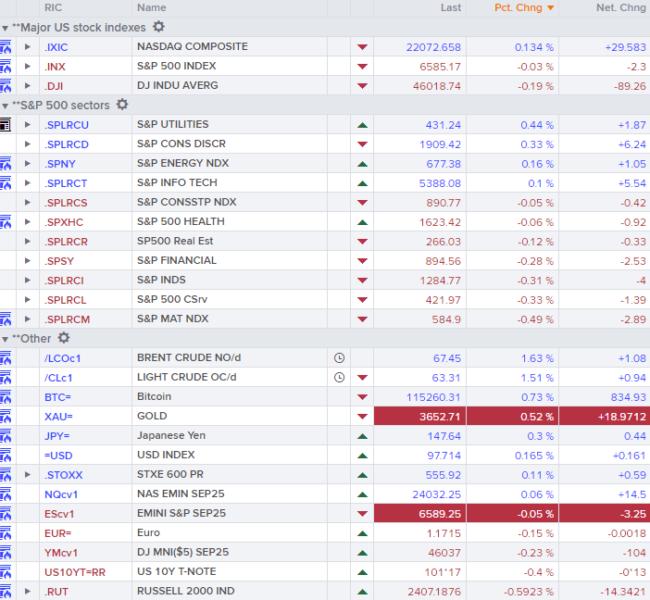Click chart icon in the /LCOc1 row

pos(5,358)
